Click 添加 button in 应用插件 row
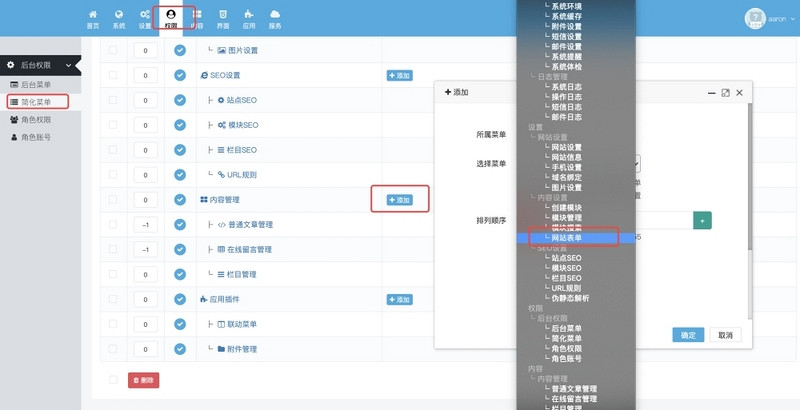 click(x=399, y=299)
